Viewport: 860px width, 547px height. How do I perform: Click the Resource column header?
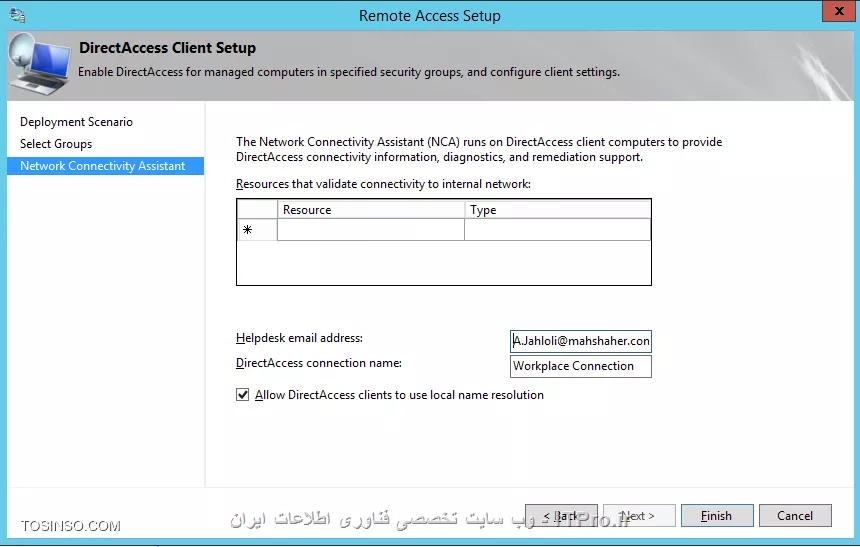pos(371,210)
